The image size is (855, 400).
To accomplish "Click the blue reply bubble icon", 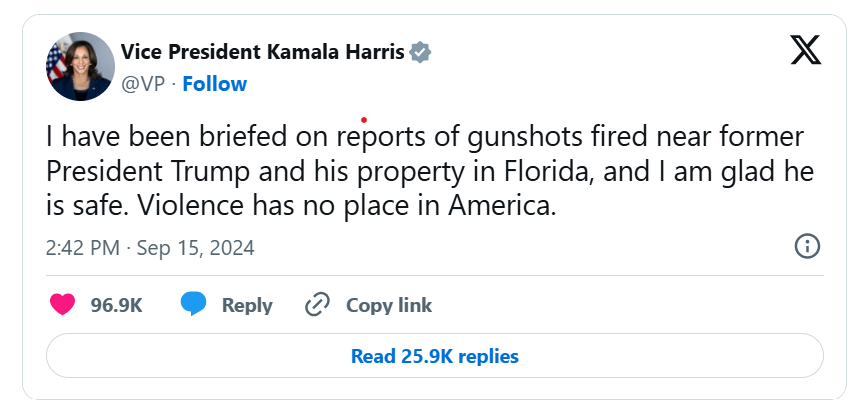I will [194, 304].
